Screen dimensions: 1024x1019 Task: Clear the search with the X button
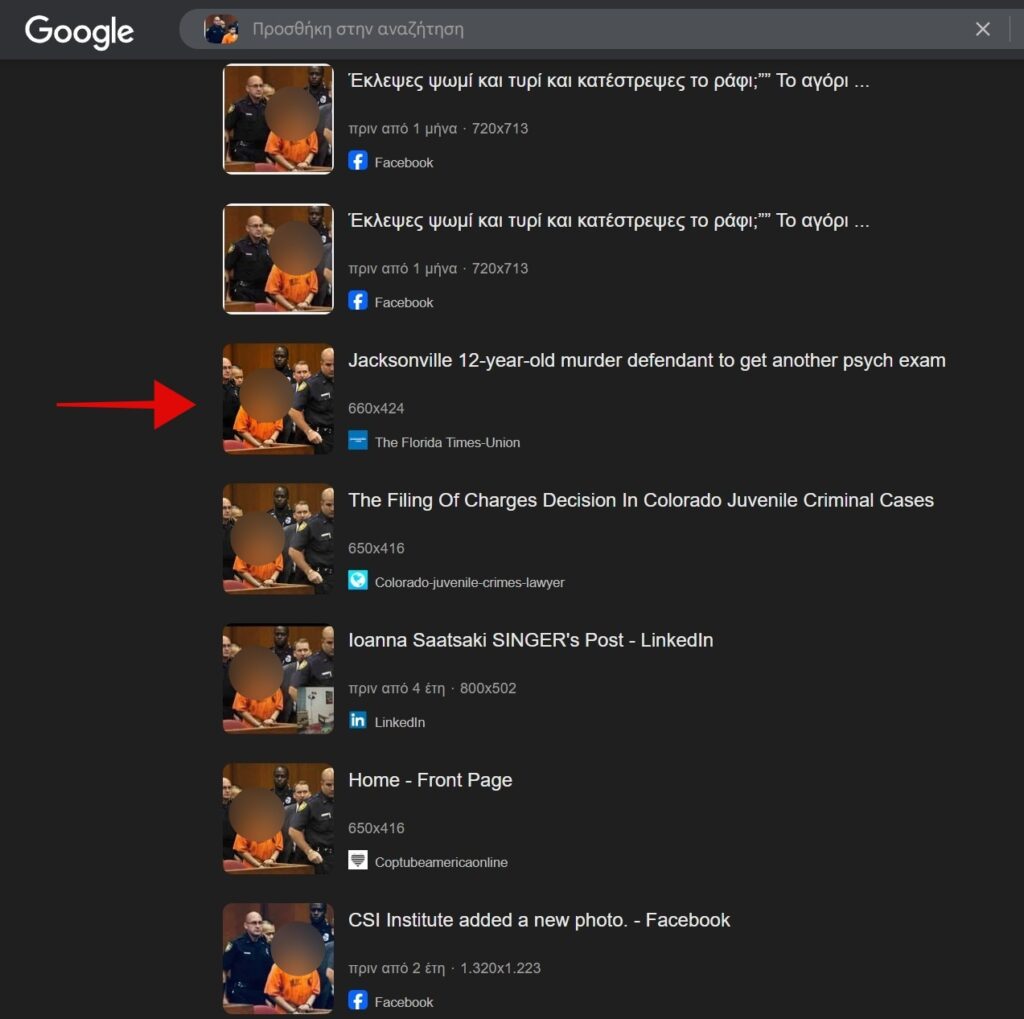(x=982, y=29)
